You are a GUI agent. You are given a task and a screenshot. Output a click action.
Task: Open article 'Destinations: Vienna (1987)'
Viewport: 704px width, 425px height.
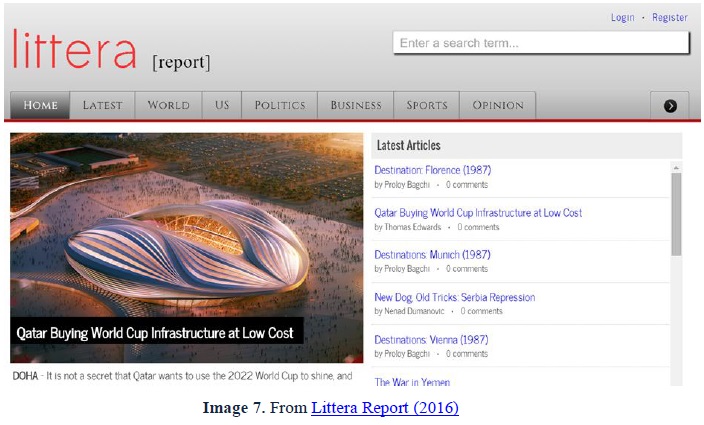tap(431, 340)
